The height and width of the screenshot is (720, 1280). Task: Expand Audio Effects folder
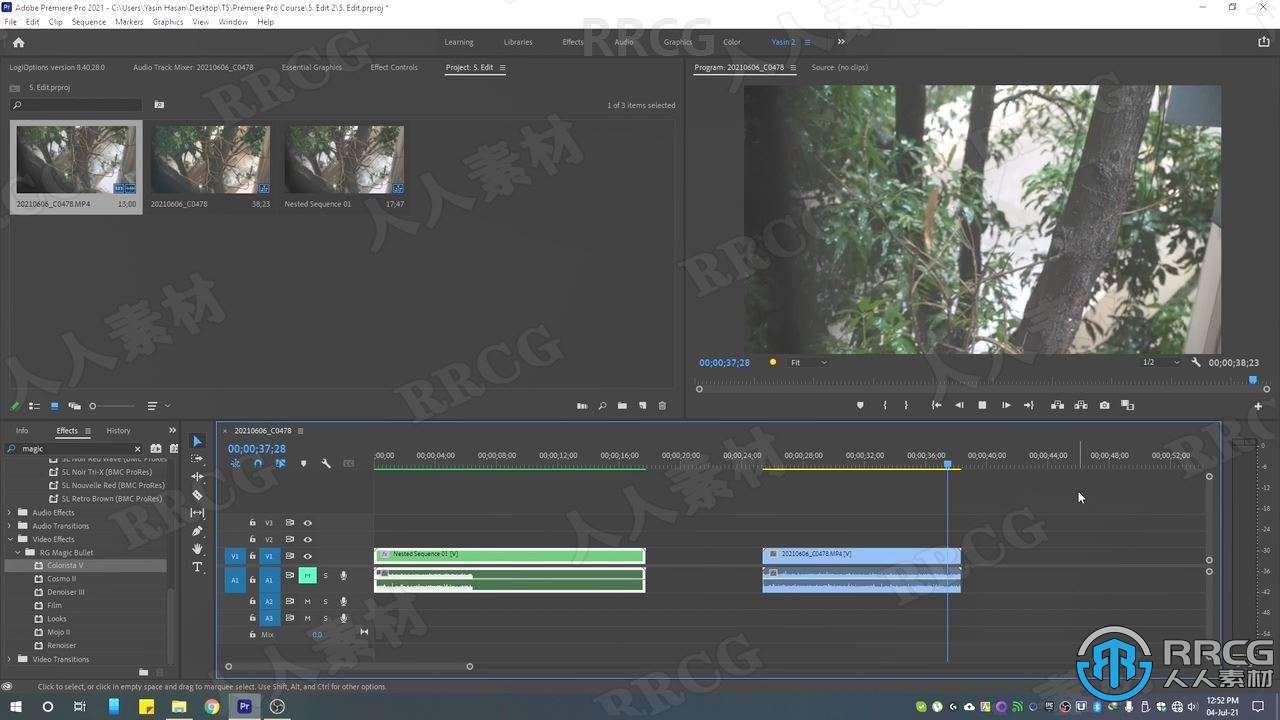click(x=10, y=512)
